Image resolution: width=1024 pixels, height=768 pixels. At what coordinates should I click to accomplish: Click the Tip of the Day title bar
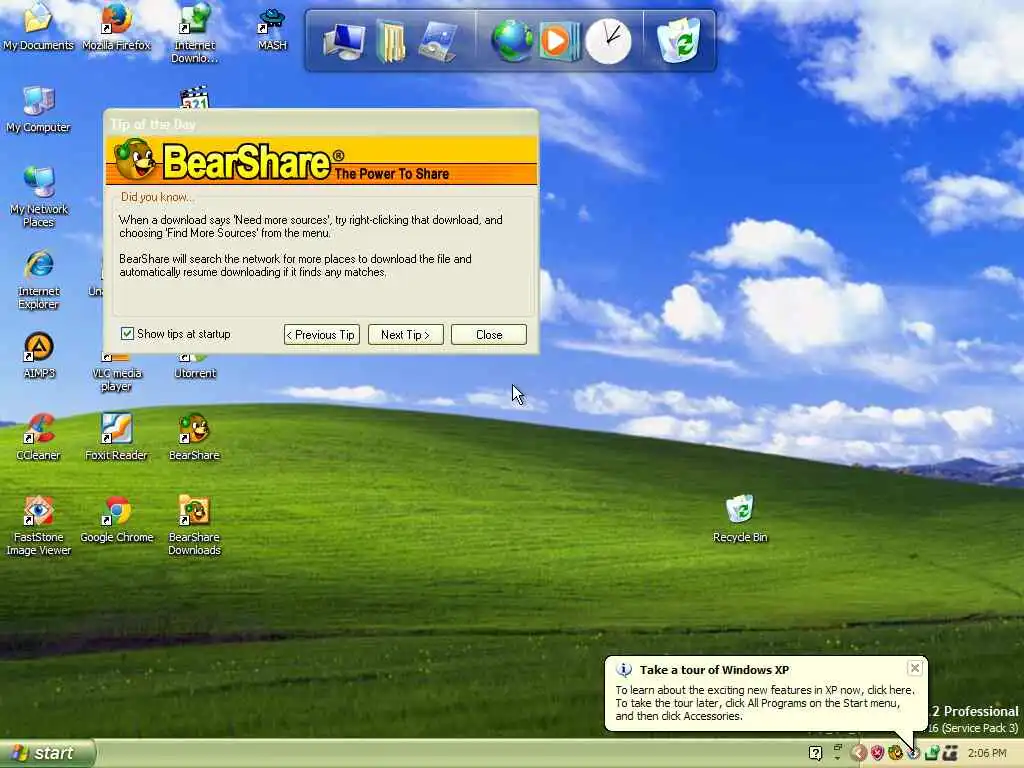pos(321,123)
